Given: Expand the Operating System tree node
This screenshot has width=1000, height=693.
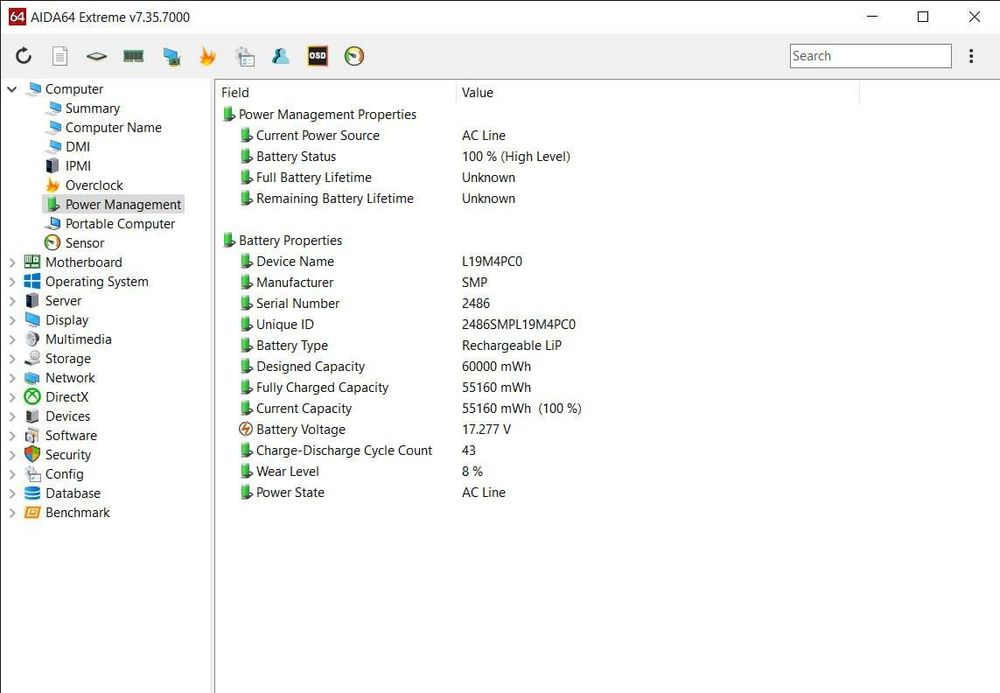Looking at the screenshot, I should [11, 281].
